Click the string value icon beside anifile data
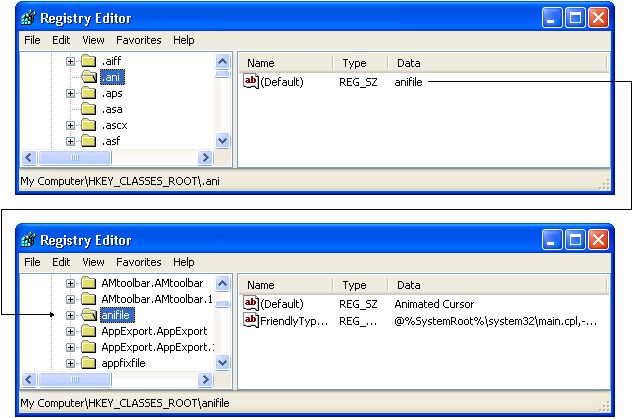The width and height of the screenshot is (633, 418). click(251, 82)
